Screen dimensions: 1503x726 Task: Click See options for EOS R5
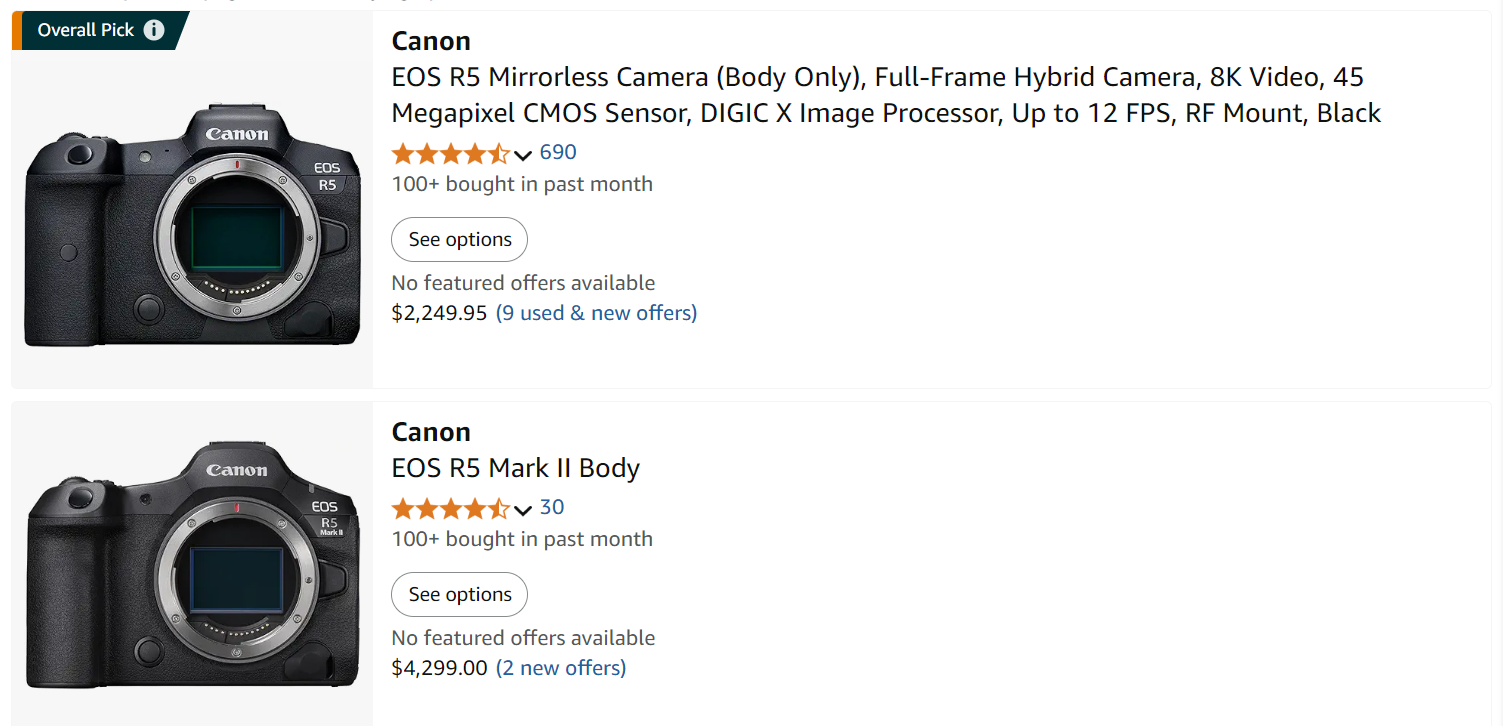coord(459,239)
